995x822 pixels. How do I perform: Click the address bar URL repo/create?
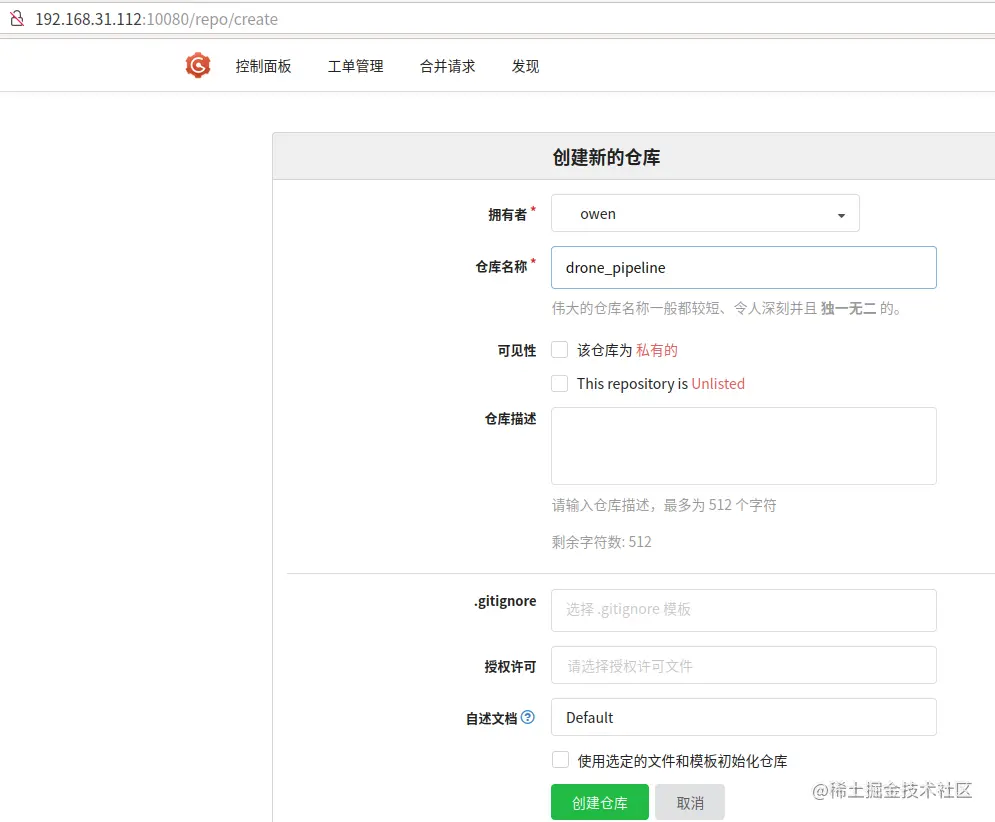[x=156, y=19]
